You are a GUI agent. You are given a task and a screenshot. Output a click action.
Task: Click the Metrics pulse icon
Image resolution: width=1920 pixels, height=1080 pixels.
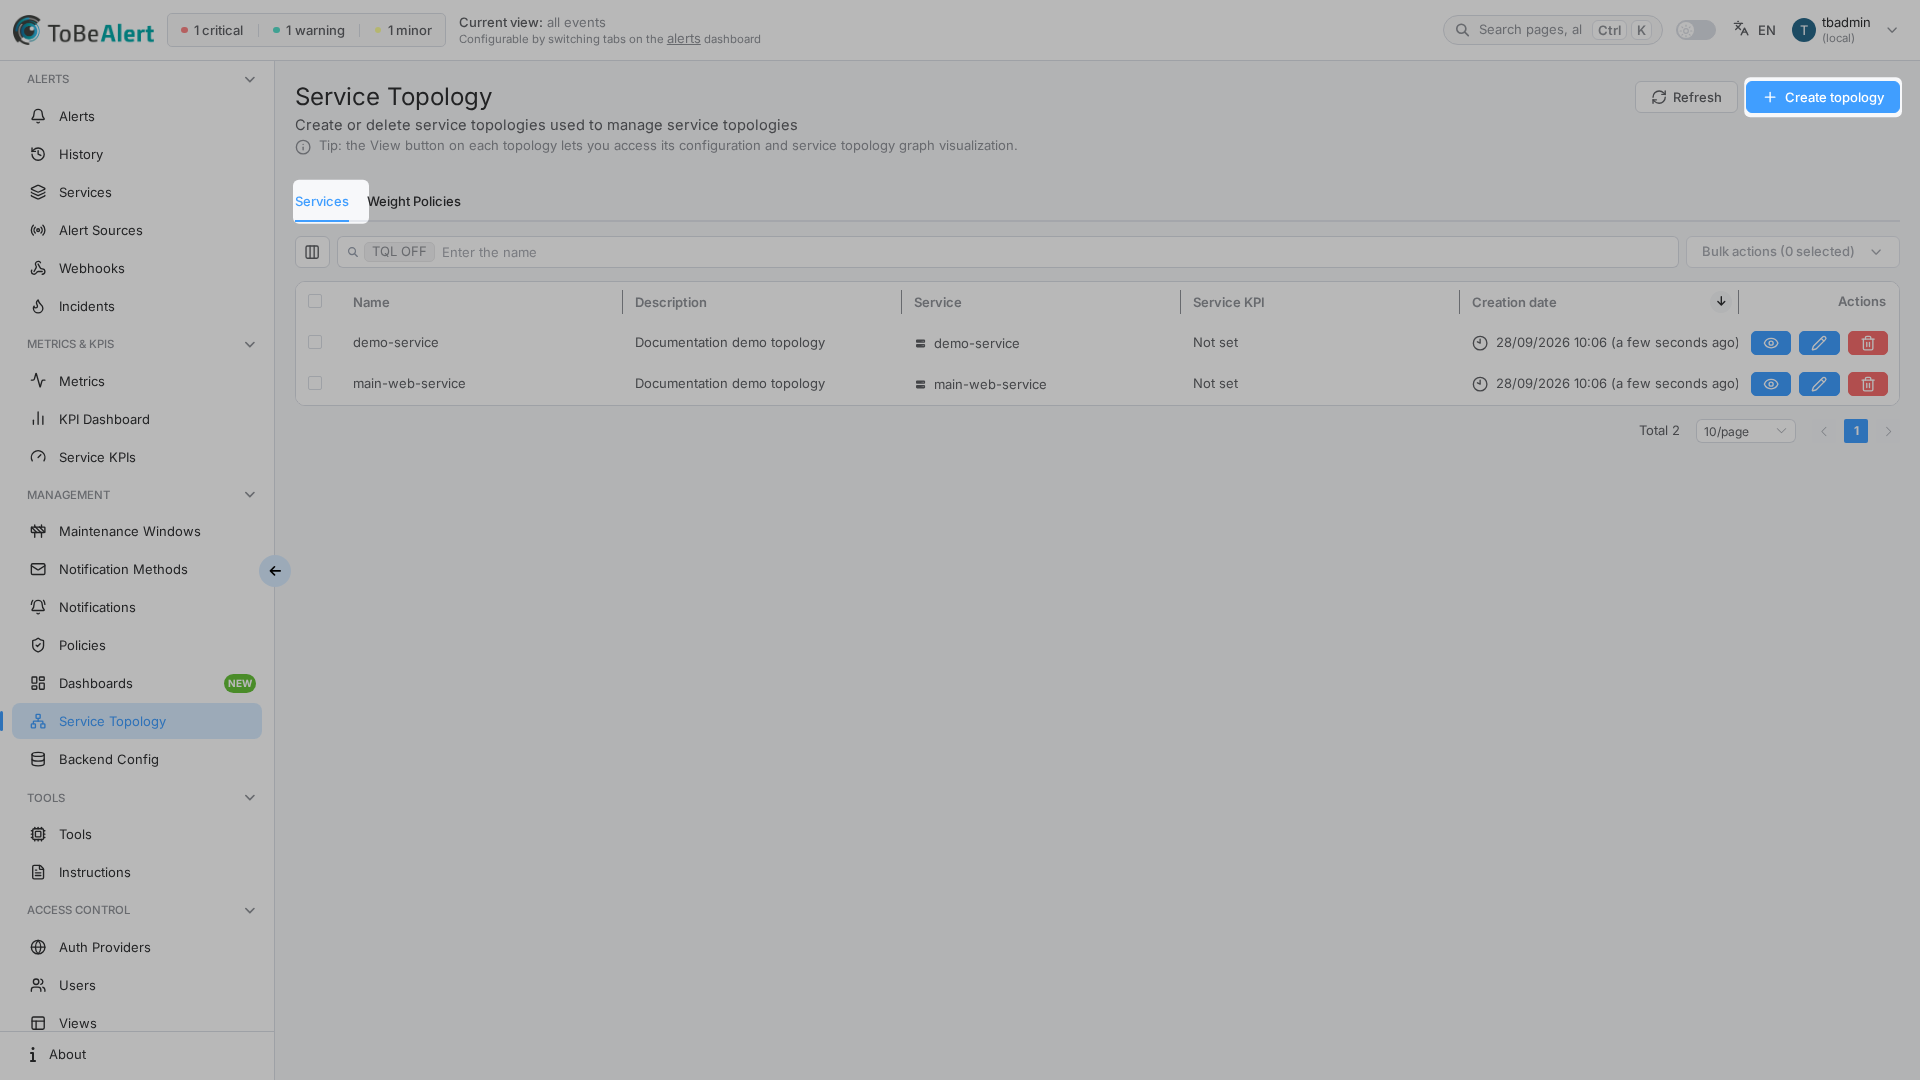pyautogui.click(x=38, y=381)
